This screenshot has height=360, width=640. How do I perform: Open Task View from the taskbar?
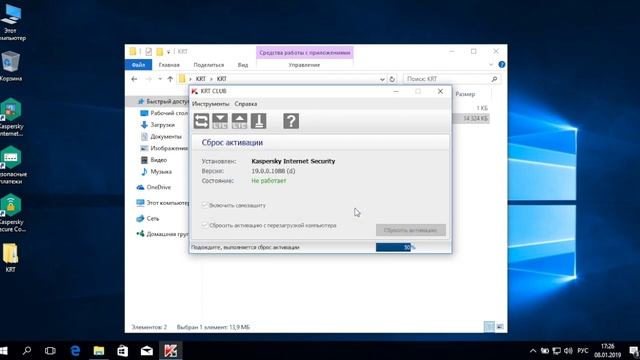50,351
